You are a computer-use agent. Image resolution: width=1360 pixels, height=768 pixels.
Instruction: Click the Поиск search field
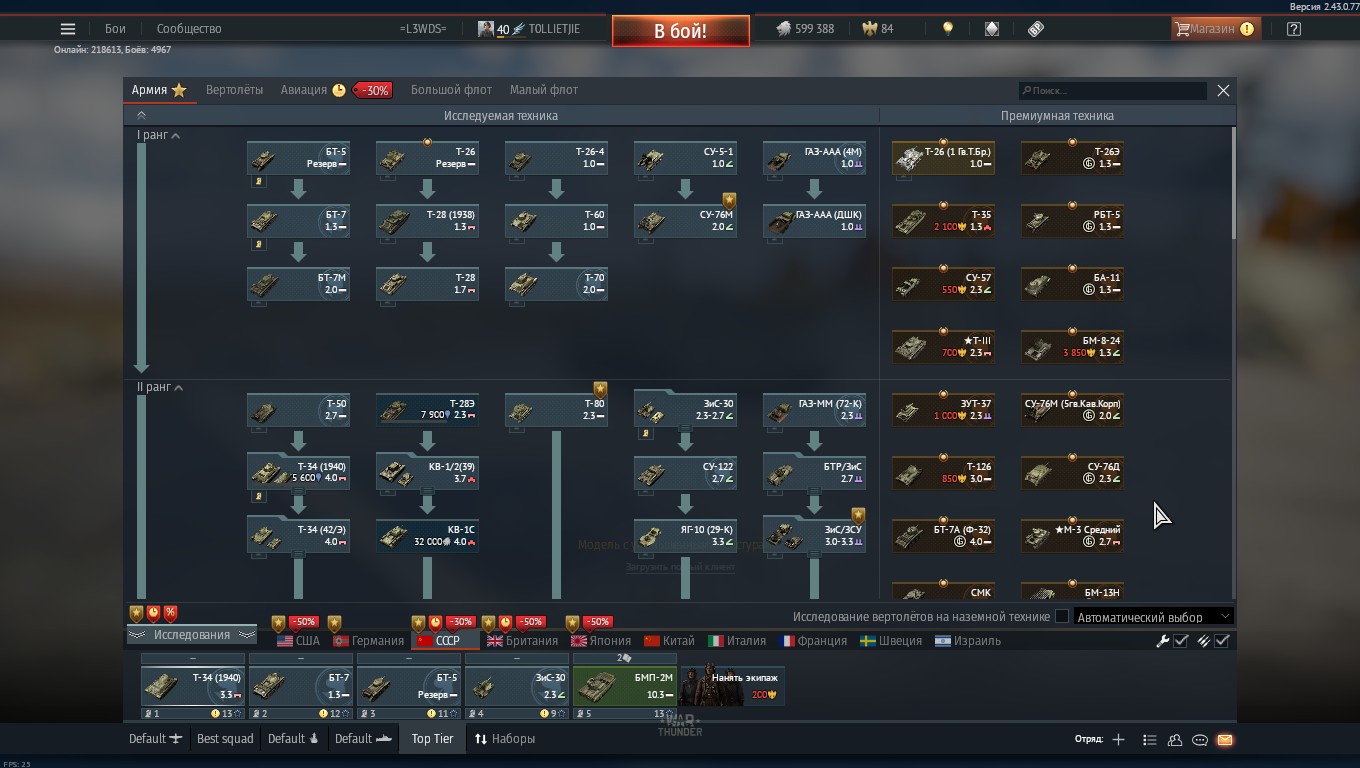[1113, 90]
